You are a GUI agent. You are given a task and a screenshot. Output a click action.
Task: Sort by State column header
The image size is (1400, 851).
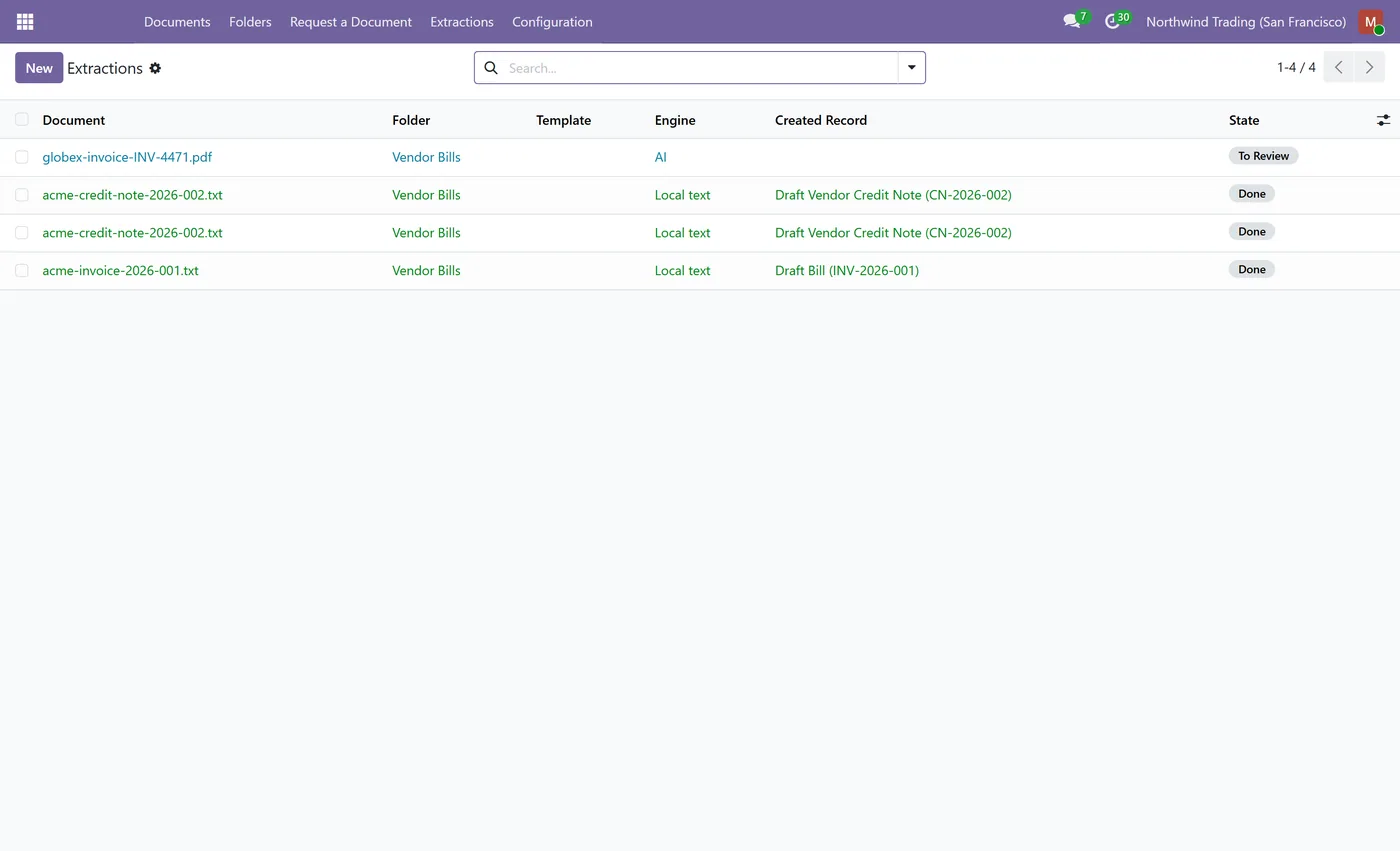click(x=1244, y=120)
